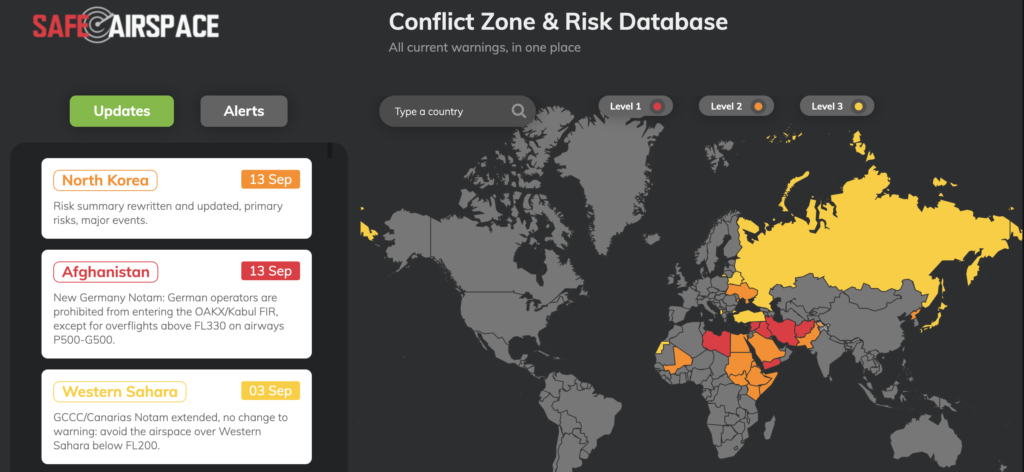Open the Western Sahara country link

[x=120, y=391]
